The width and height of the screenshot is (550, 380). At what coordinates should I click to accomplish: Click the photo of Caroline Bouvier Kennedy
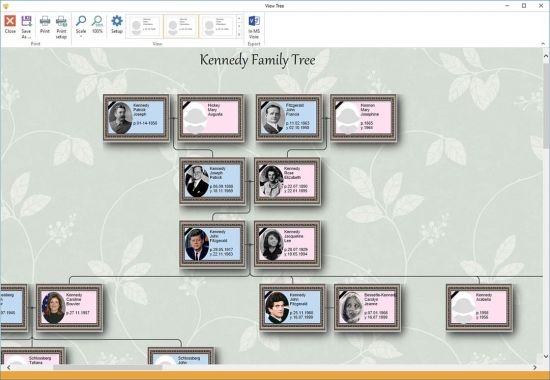click(53, 308)
